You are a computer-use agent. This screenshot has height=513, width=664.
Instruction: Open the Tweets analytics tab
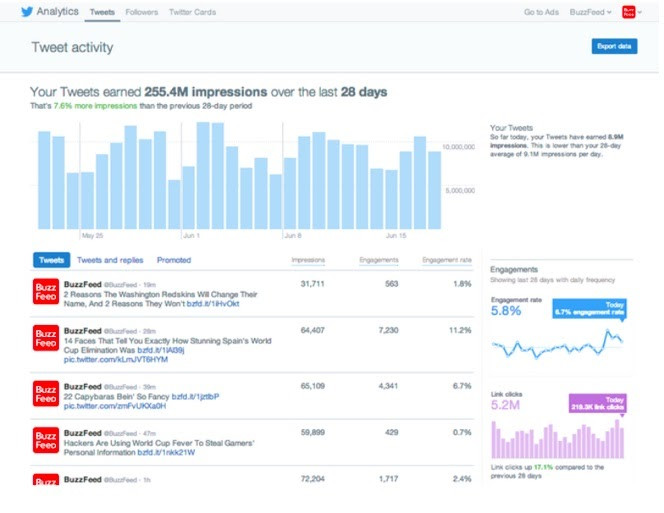tap(102, 12)
